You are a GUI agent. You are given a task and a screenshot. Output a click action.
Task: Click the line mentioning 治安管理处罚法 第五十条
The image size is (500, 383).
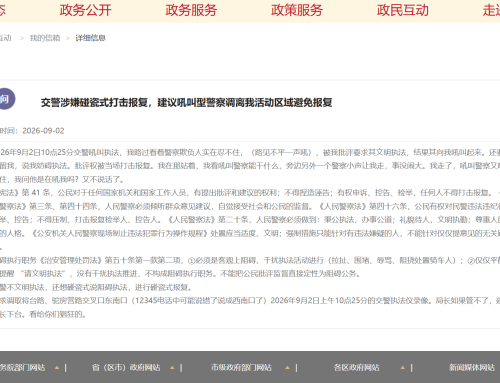tap(250, 260)
